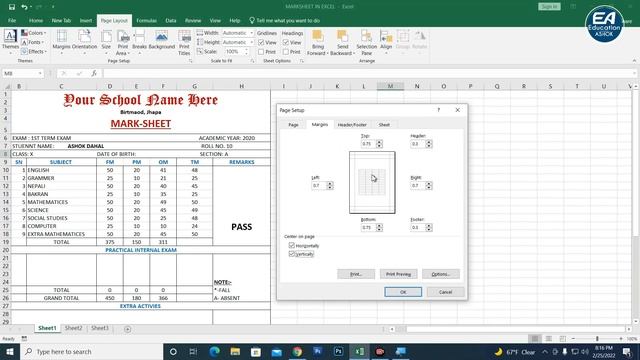Click the Options... button

(x=441, y=274)
